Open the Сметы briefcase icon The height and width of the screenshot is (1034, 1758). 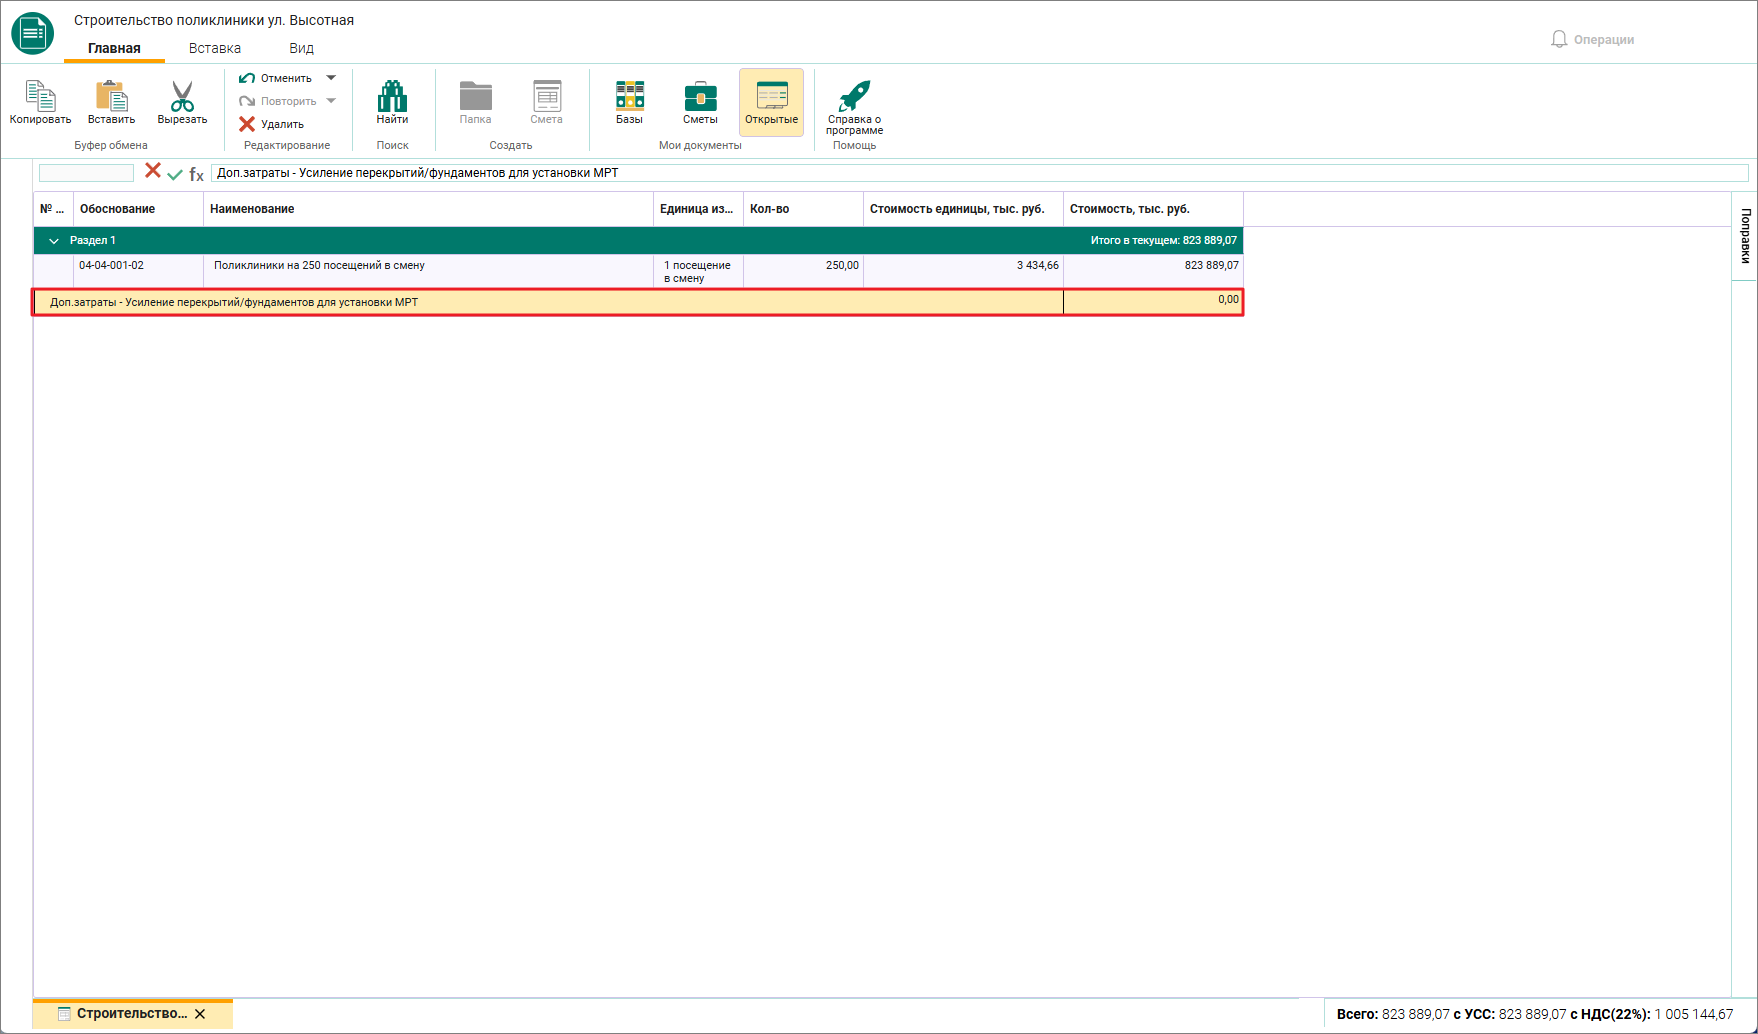pyautogui.click(x=700, y=96)
